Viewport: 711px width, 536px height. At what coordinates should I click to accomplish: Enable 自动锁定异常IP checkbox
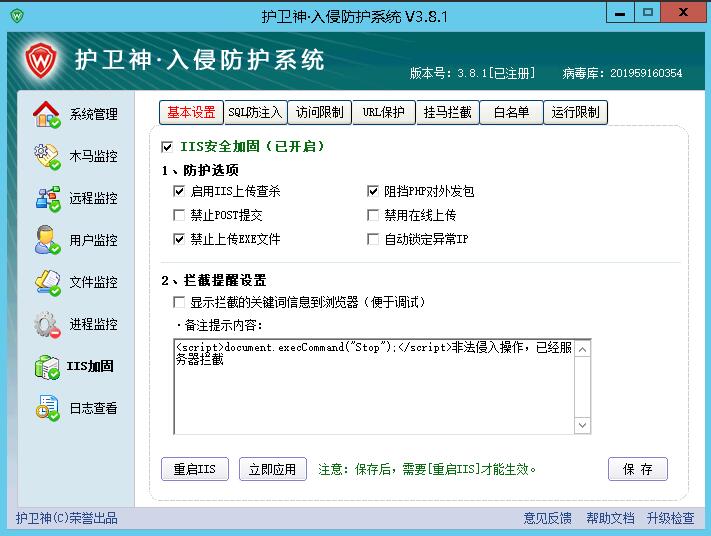pos(373,239)
